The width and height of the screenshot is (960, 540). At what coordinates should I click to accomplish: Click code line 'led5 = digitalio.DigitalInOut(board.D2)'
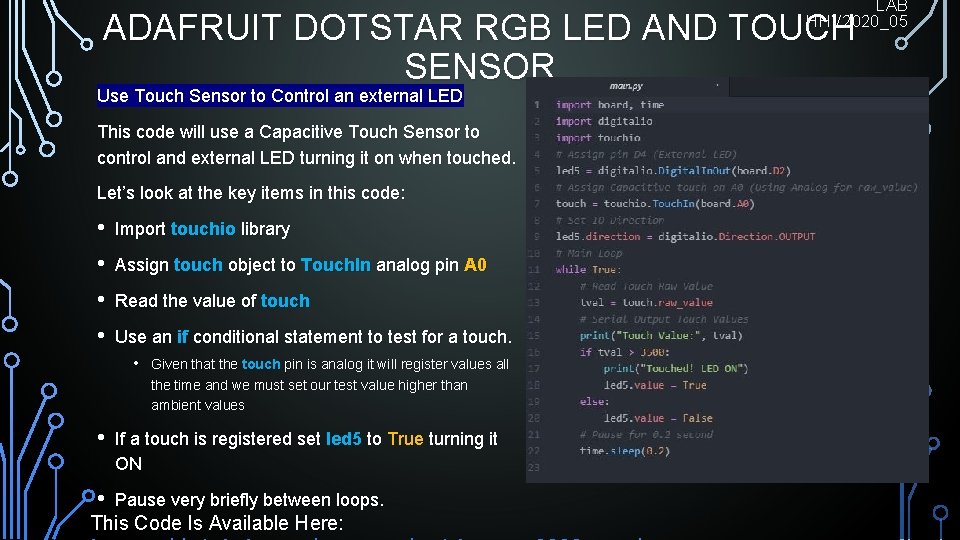tap(673, 171)
